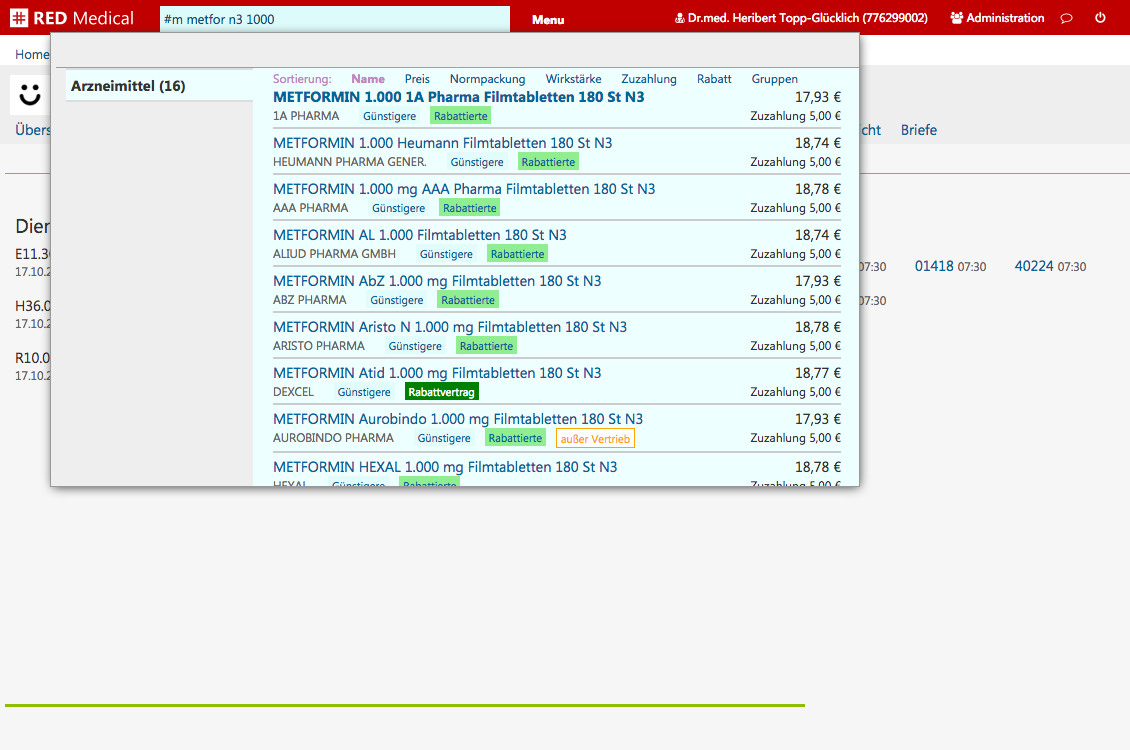Click Rabattierte for ABZ PHARMA
The width and height of the screenshot is (1130, 750).
[468, 300]
